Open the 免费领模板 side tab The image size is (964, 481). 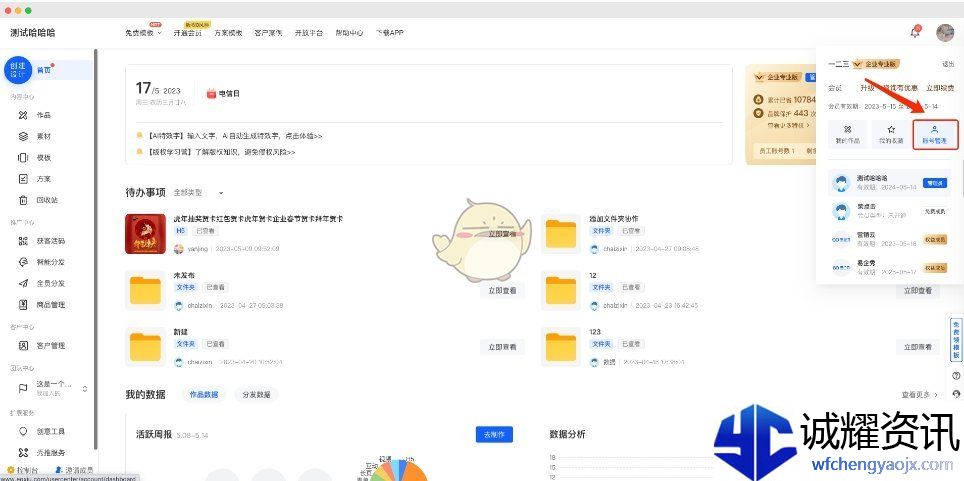pos(956,340)
